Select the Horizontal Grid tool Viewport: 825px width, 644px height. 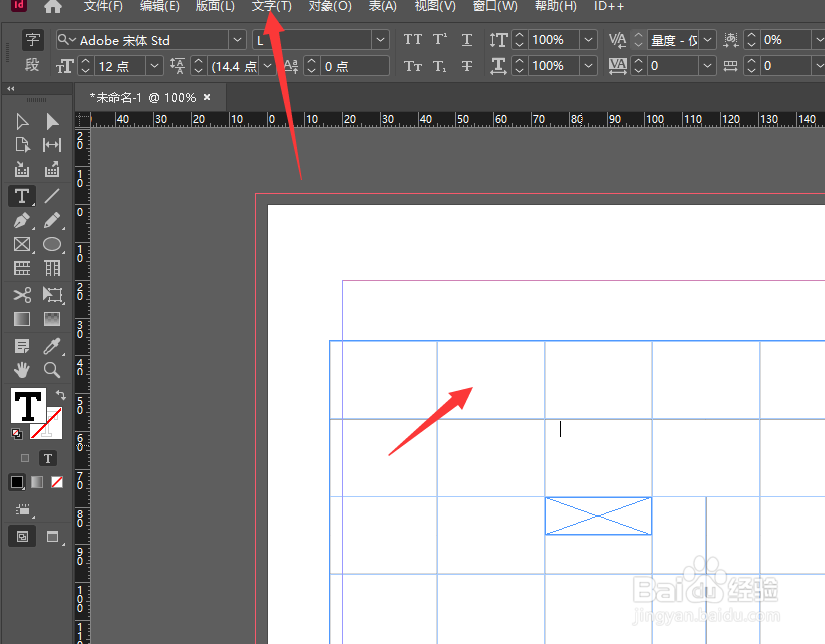click(22, 268)
